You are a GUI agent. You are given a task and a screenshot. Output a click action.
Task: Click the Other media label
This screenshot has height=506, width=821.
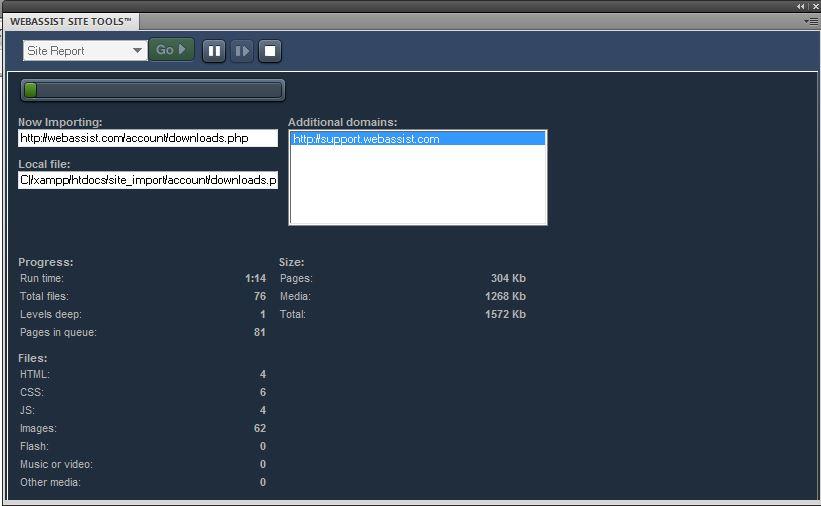click(50, 482)
